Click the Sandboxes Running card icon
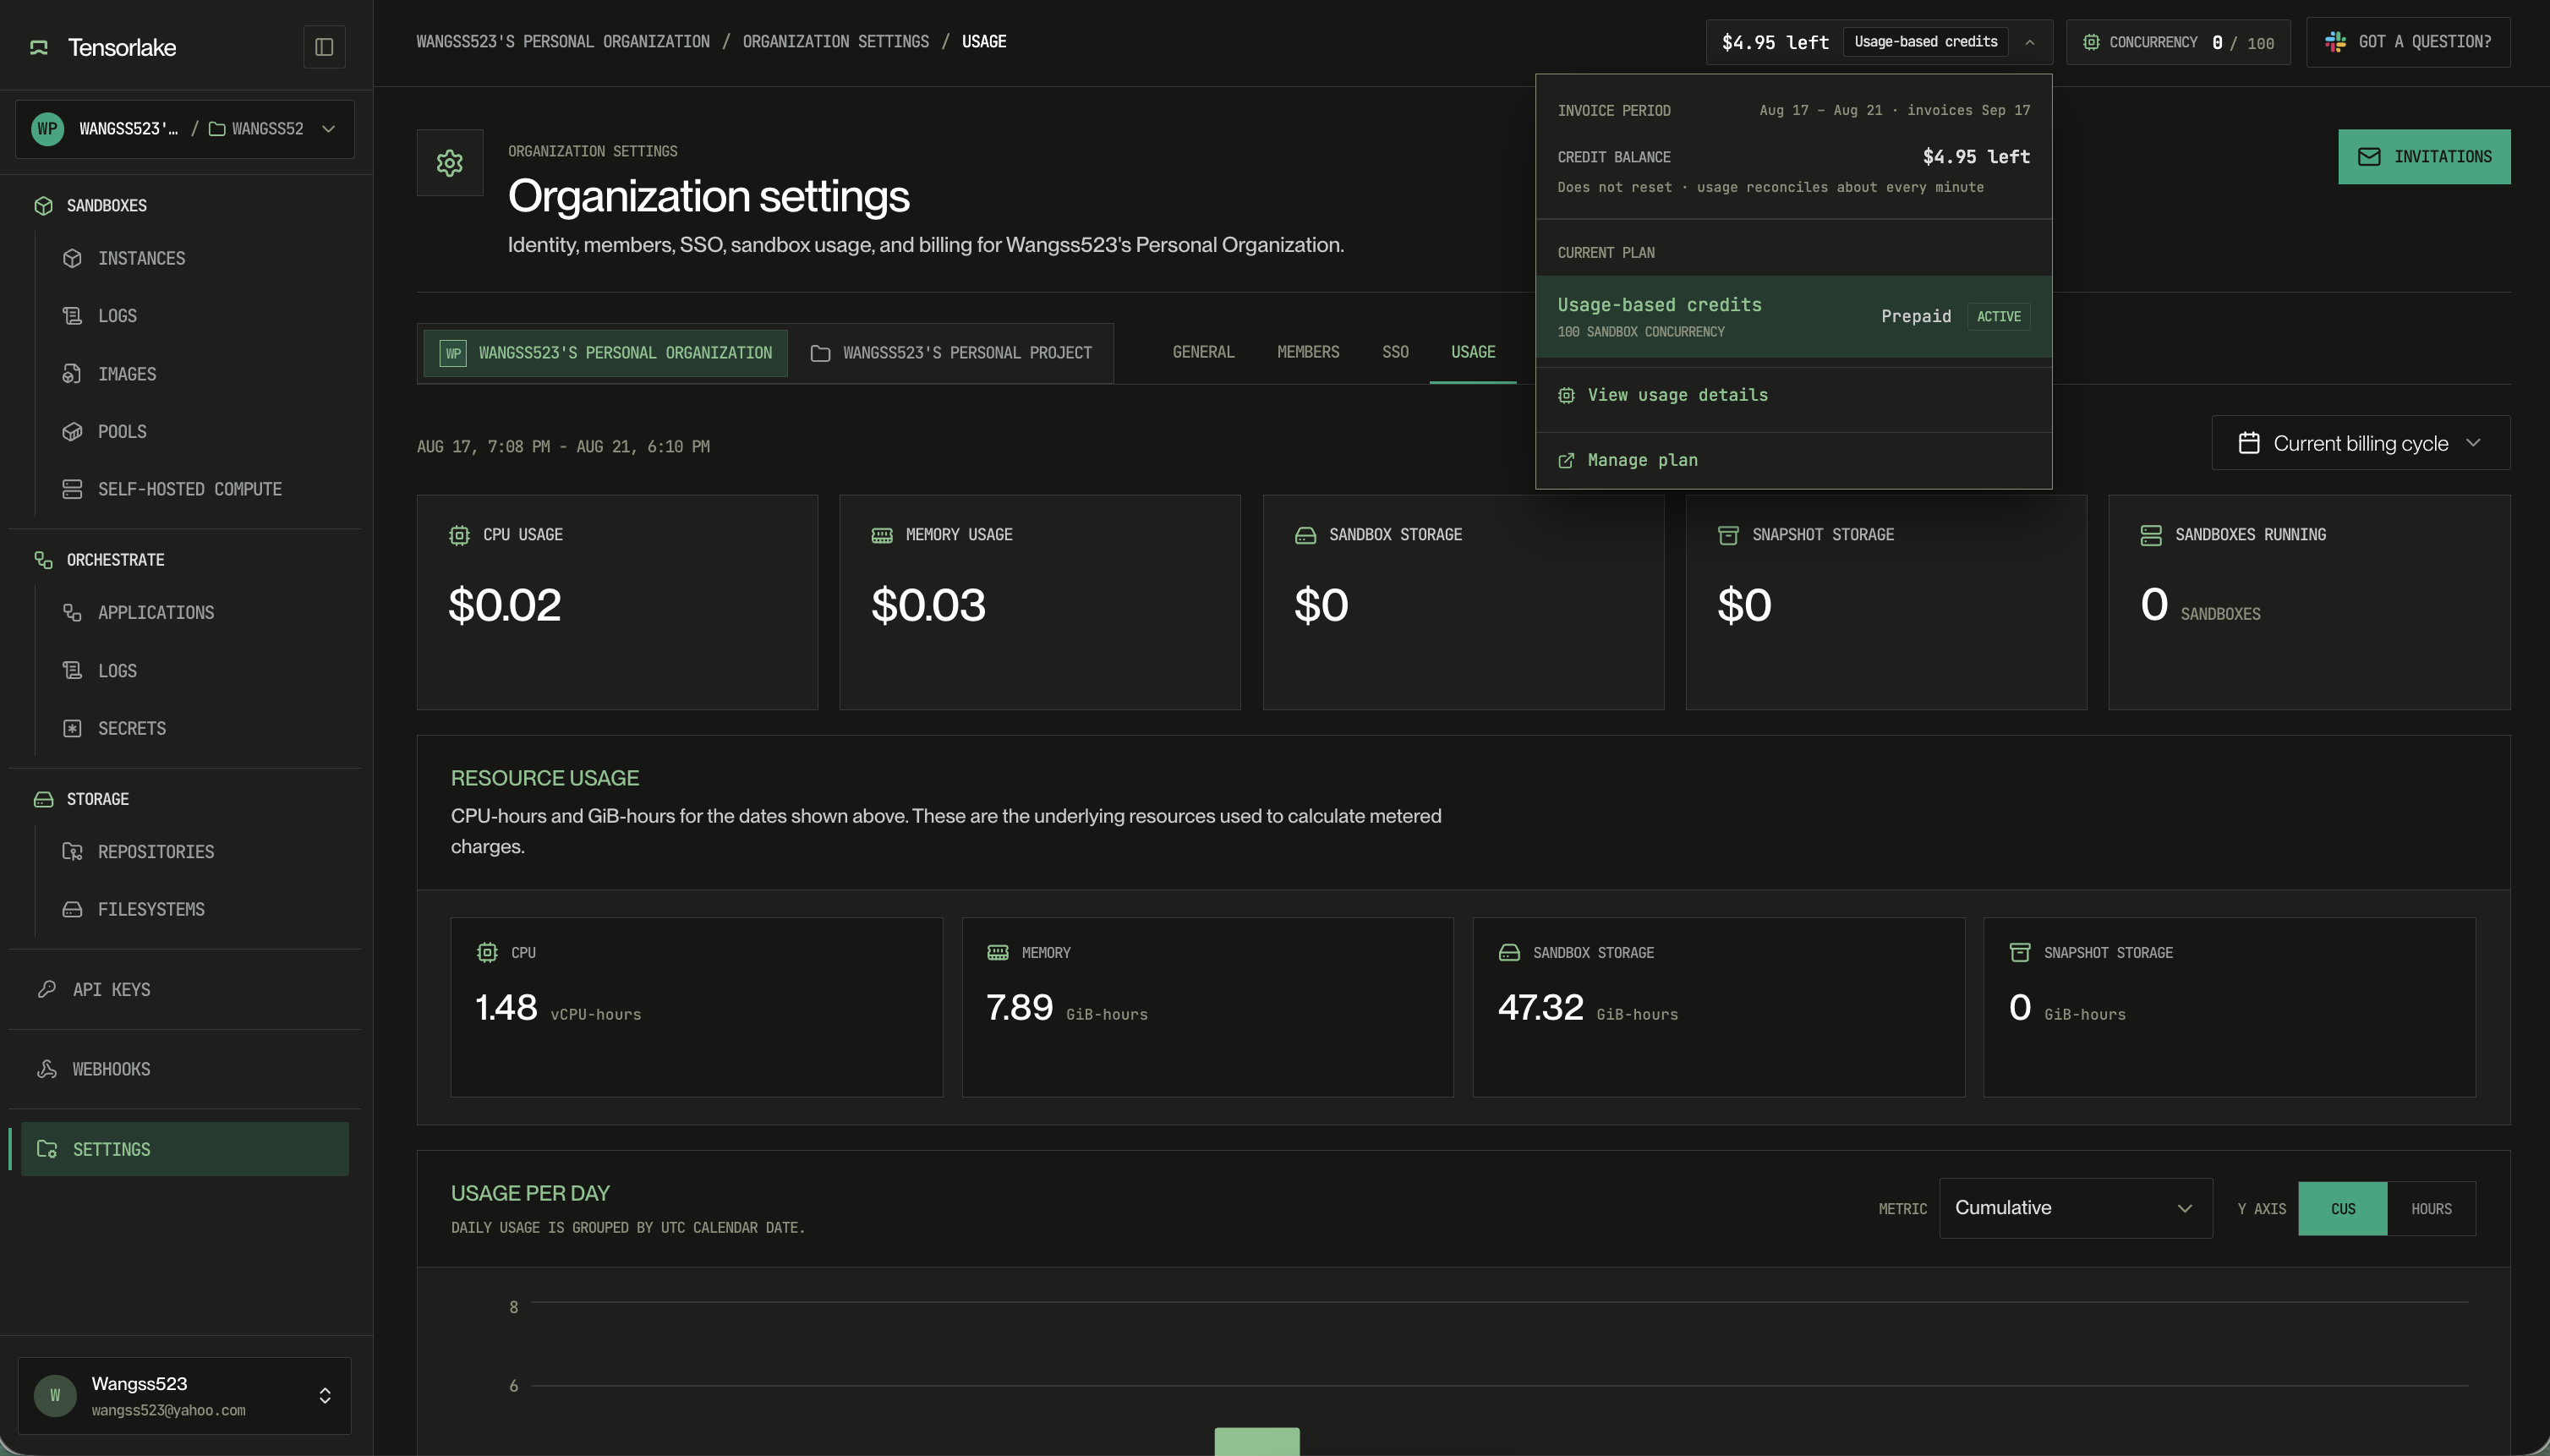2550x1456 pixels. pyautogui.click(x=2151, y=535)
